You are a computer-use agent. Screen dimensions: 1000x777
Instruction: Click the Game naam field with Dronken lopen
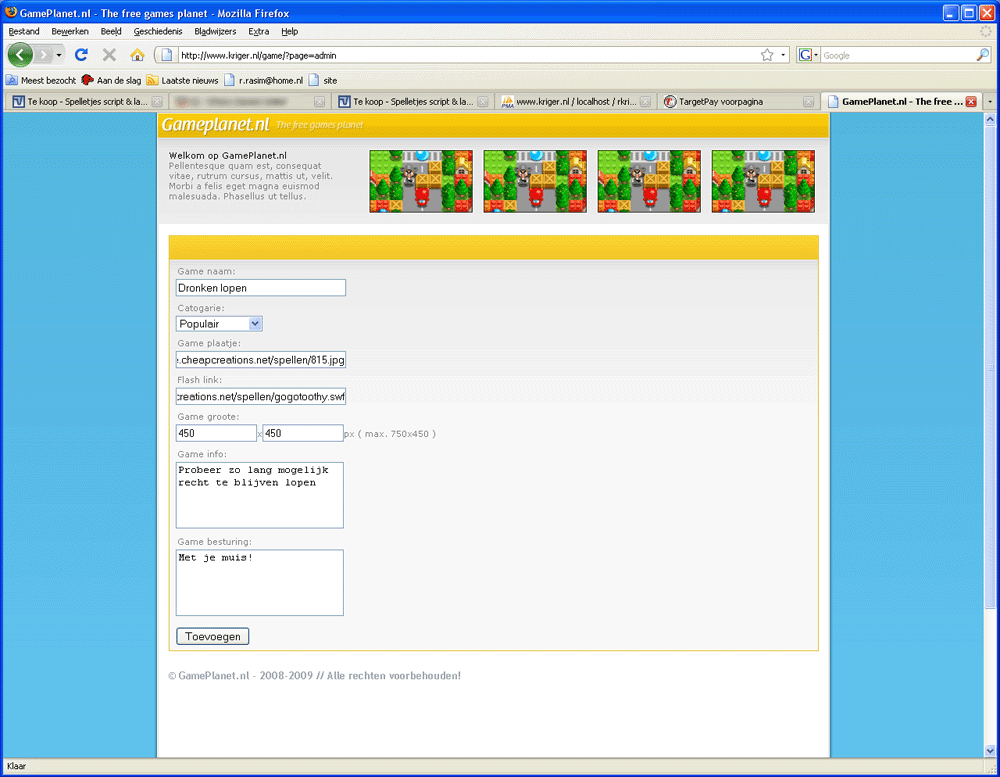pos(261,288)
